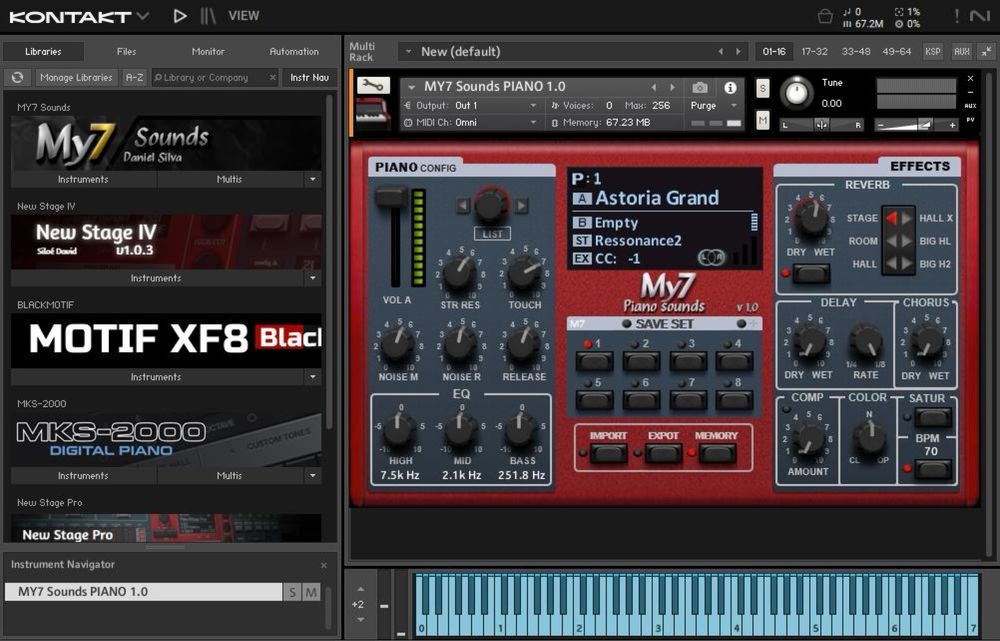Image resolution: width=1000 pixels, height=641 pixels.
Task: Go to previous multi rack preset
Action: (x=721, y=52)
